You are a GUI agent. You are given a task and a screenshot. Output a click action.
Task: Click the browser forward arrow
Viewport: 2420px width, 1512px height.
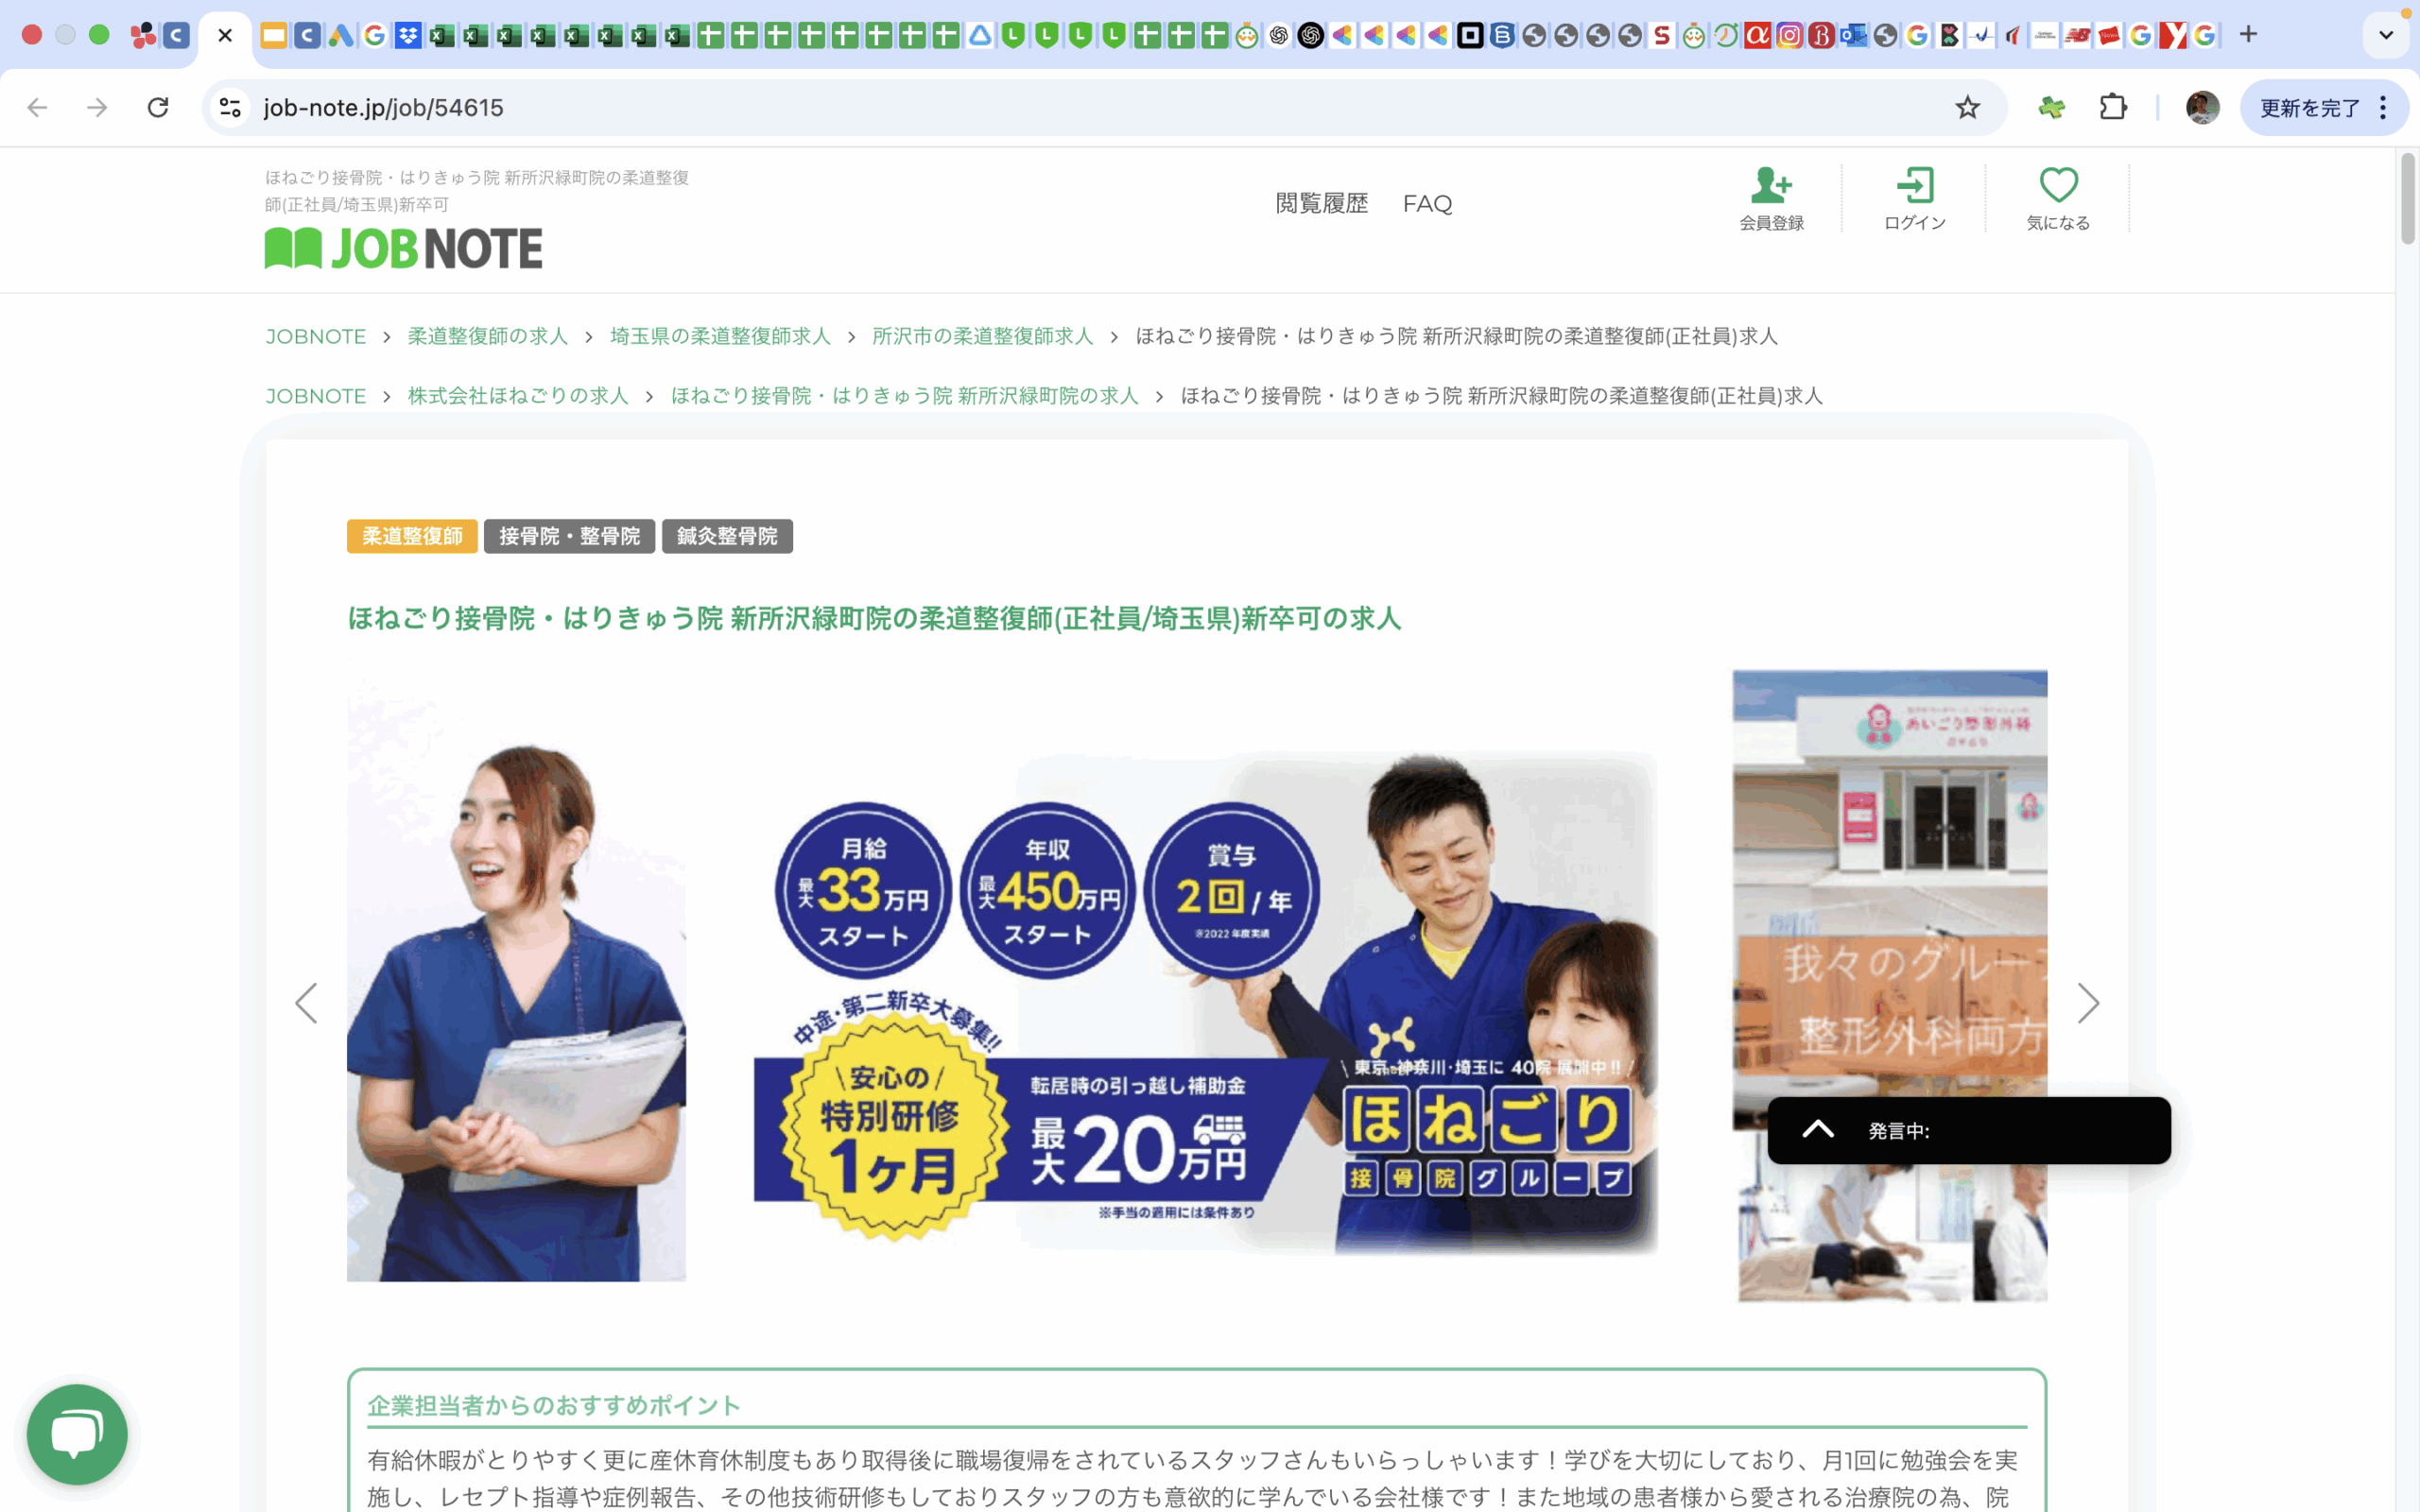tap(97, 107)
